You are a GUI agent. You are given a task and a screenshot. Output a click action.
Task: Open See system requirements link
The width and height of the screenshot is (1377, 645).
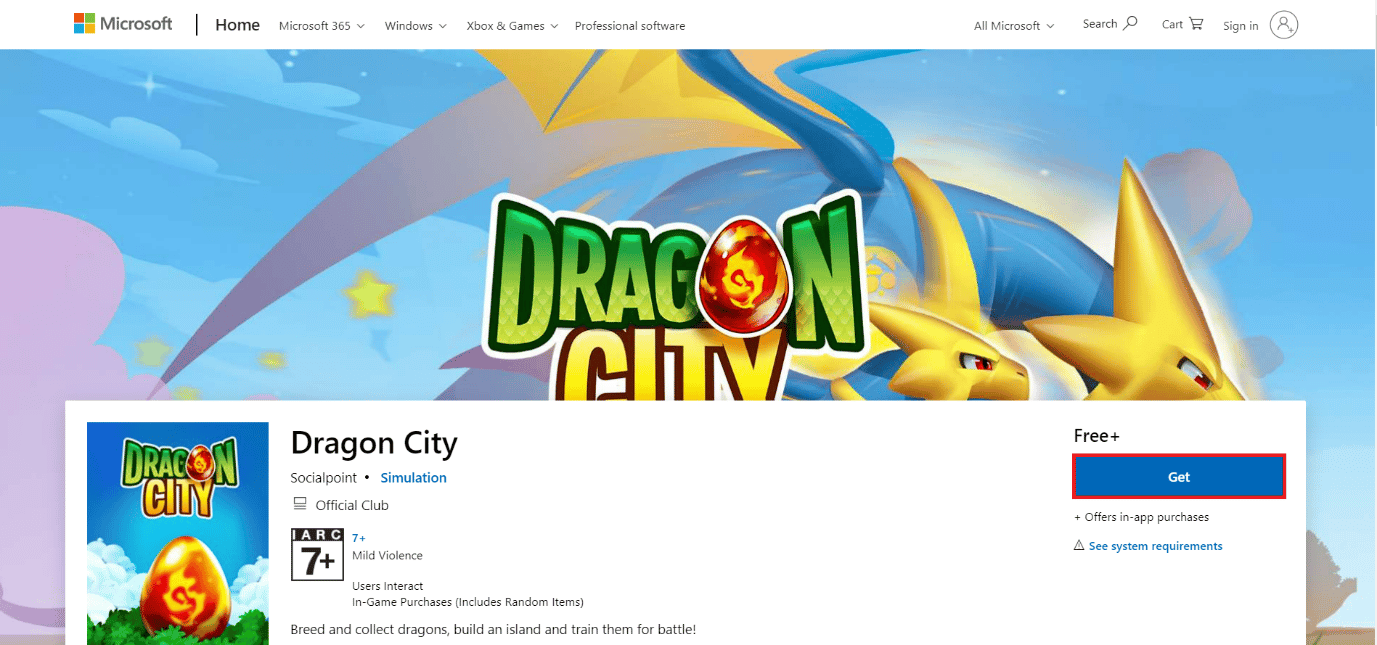point(1155,546)
